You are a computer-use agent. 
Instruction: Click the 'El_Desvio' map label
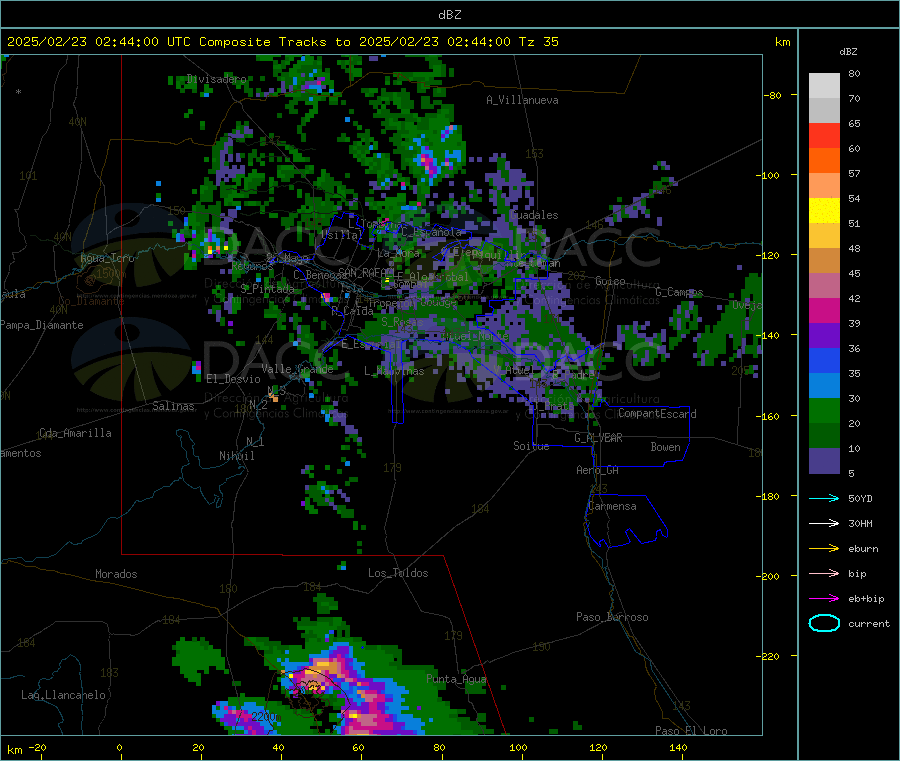click(233, 379)
